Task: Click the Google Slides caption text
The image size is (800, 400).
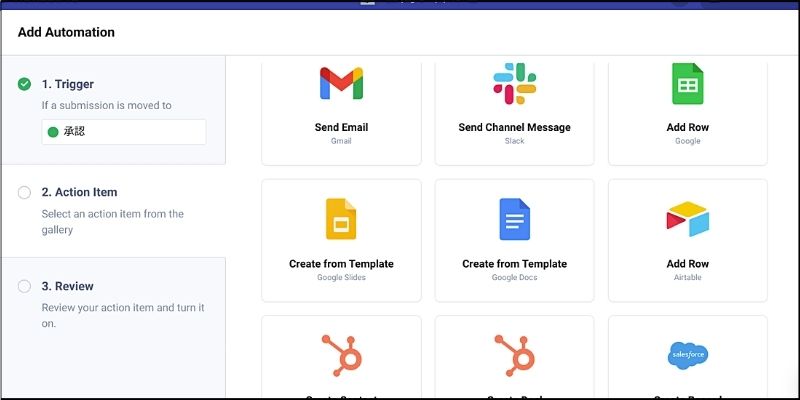Action: (x=341, y=278)
